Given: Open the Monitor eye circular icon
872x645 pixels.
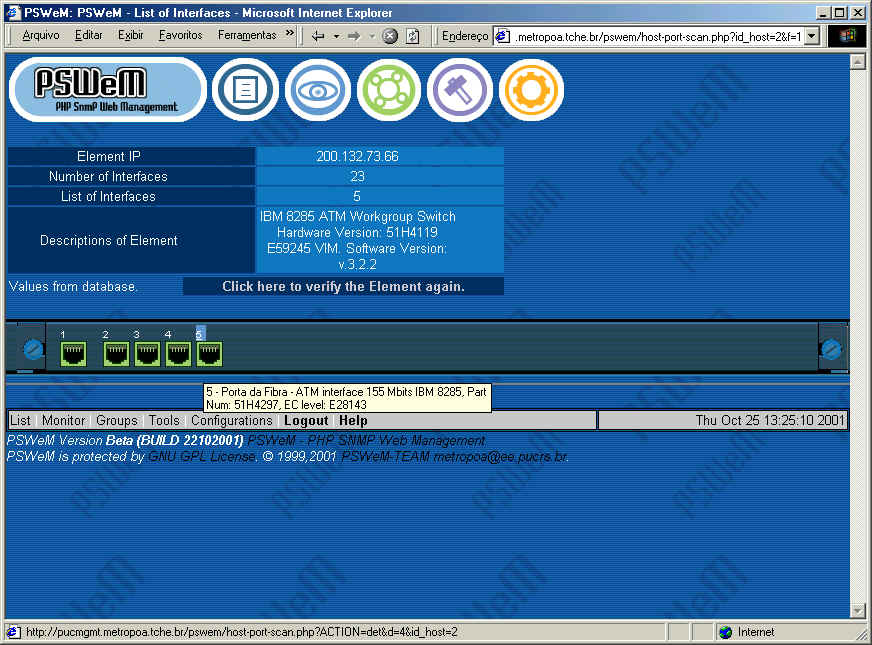Looking at the screenshot, I should point(317,90).
